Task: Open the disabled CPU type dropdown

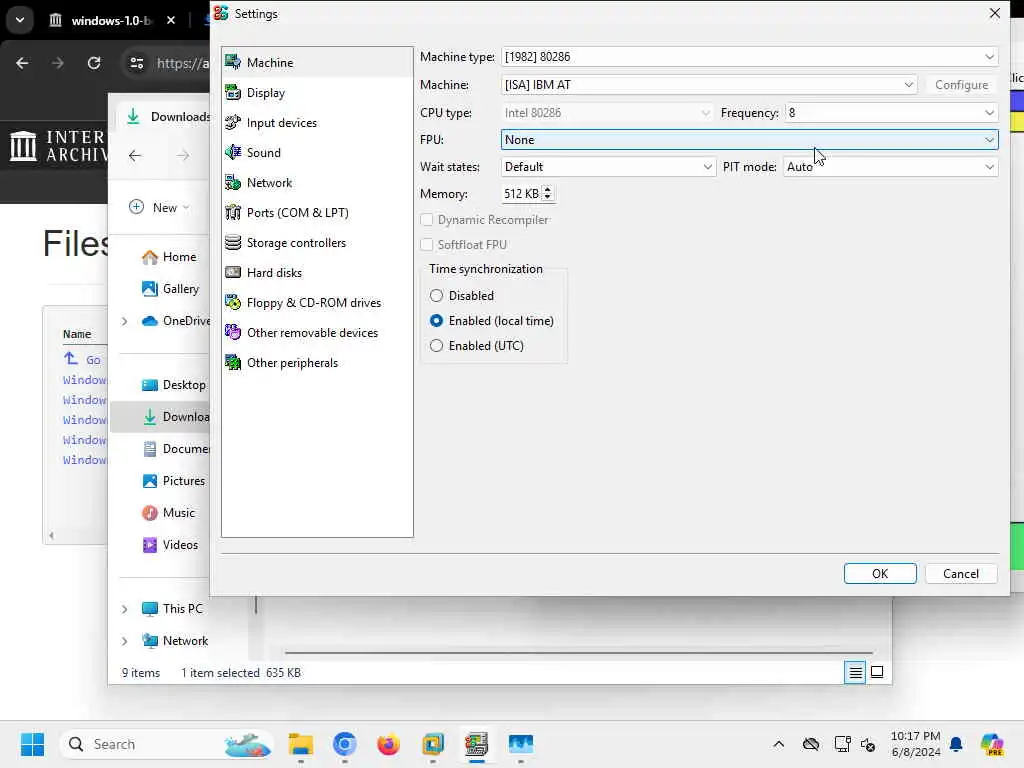Action: (x=607, y=113)
